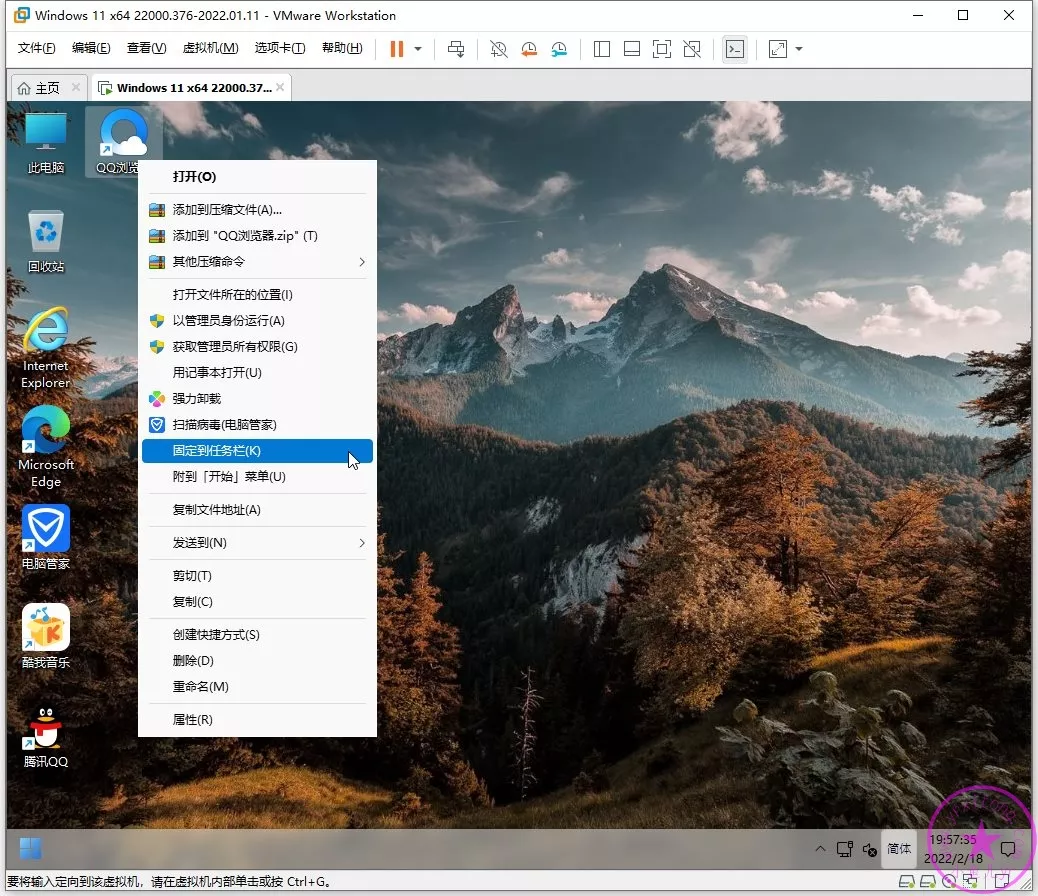This screenshot has width=1038, height=896.
Task: Switch to the 主页 tab
Action: [x=39, y=88]
